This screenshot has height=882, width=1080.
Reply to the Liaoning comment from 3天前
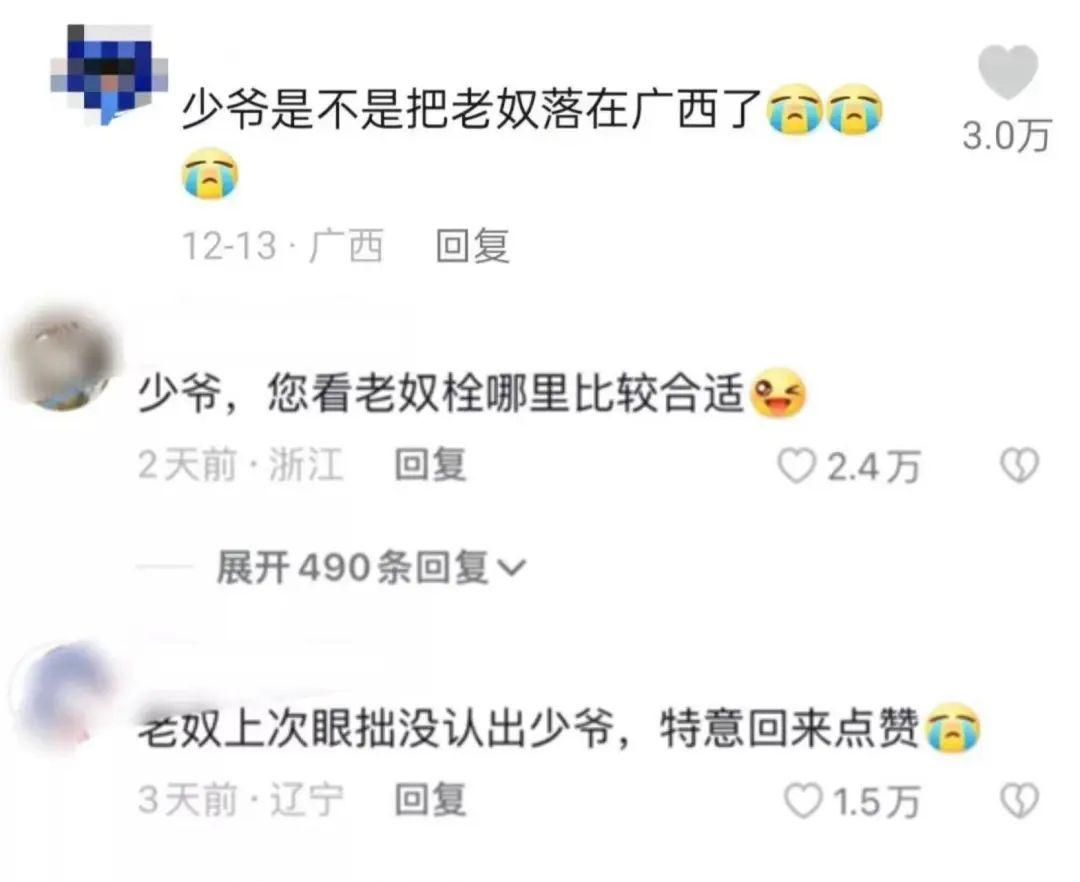[430, 800]
